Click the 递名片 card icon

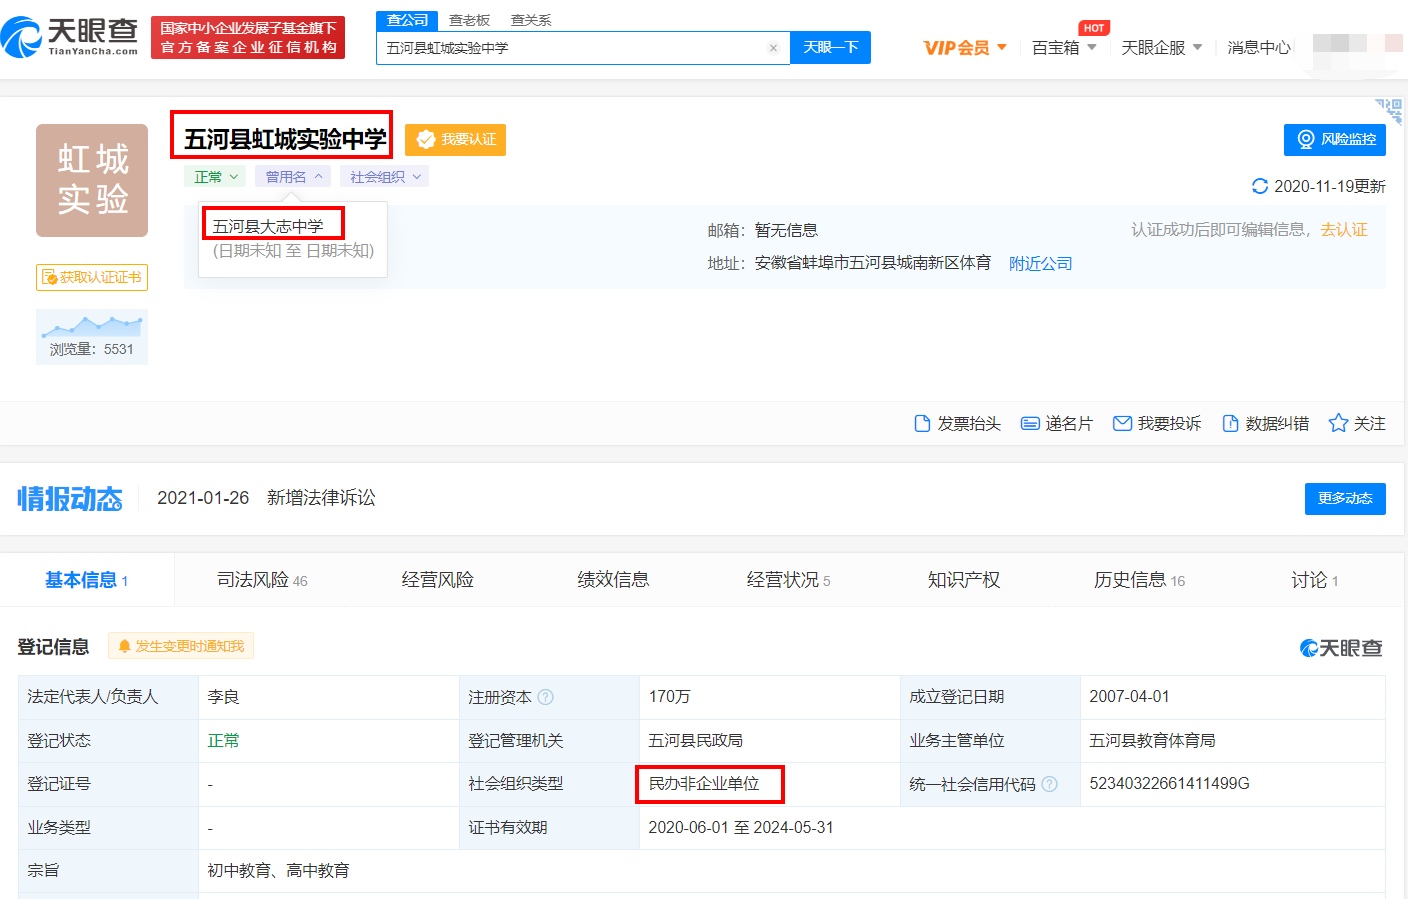coord(1030,424)
